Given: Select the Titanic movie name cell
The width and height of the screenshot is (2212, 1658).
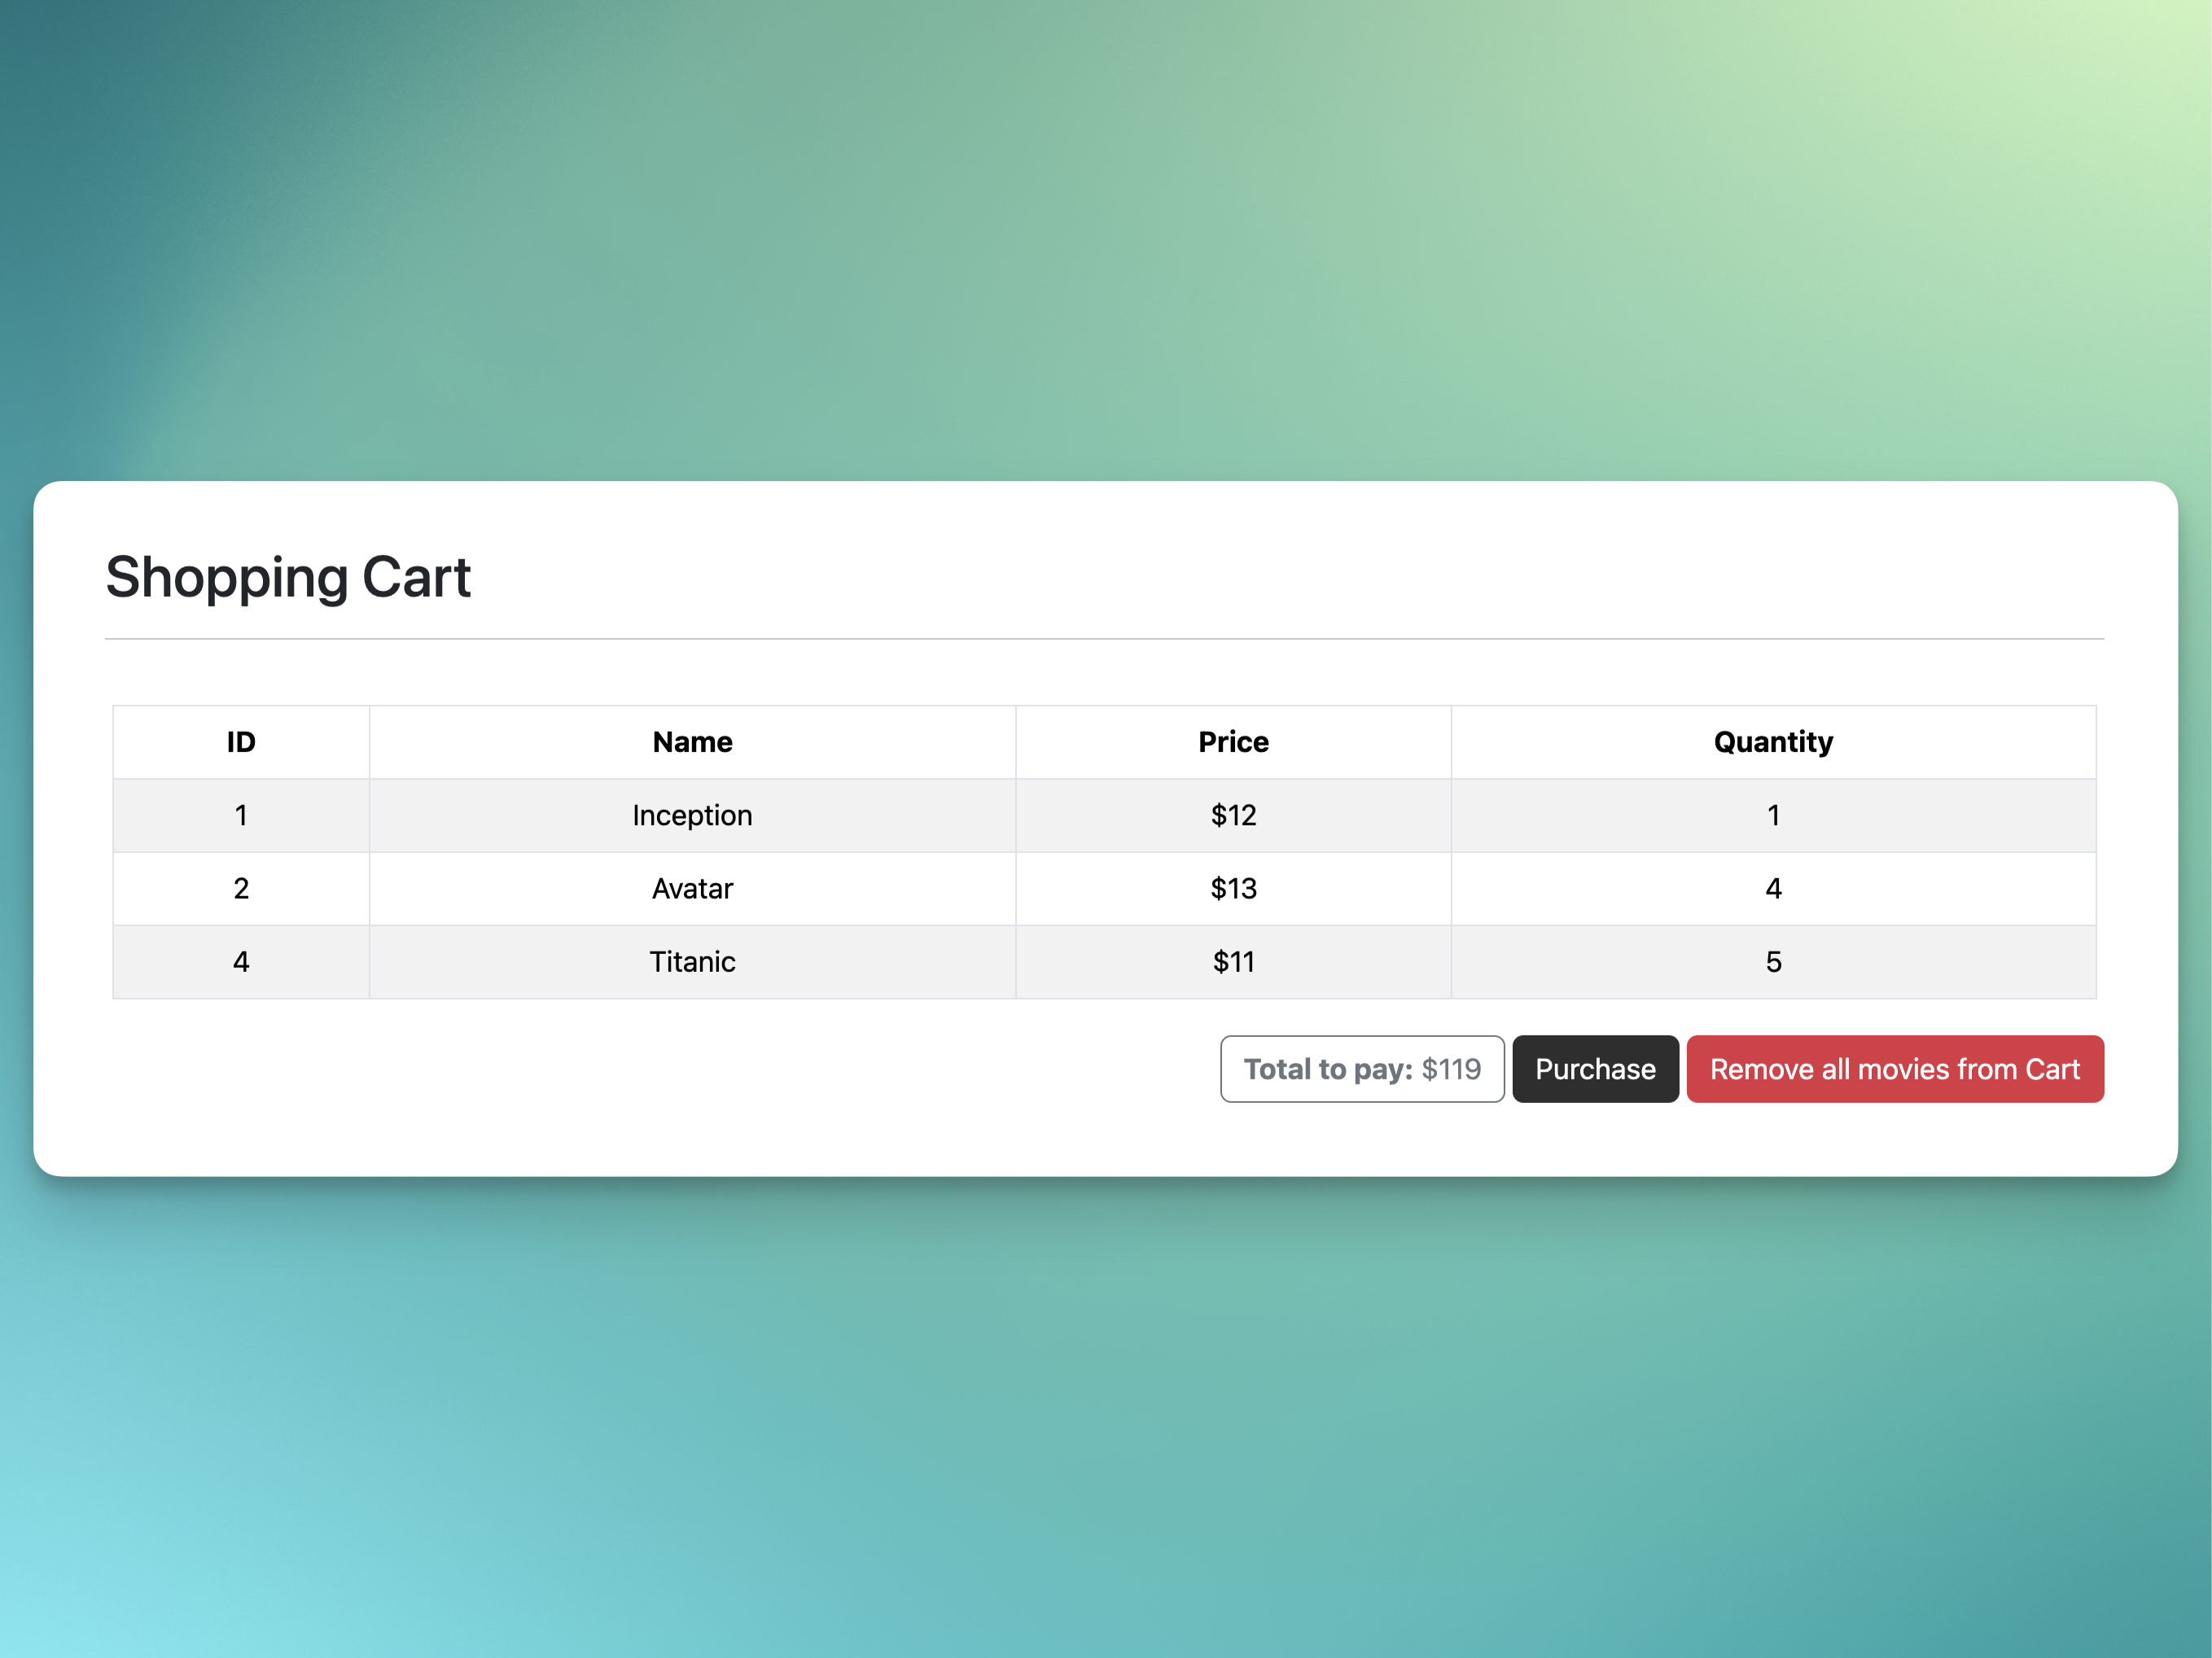Looking at the screenshot, I should [x=692, y=961].
